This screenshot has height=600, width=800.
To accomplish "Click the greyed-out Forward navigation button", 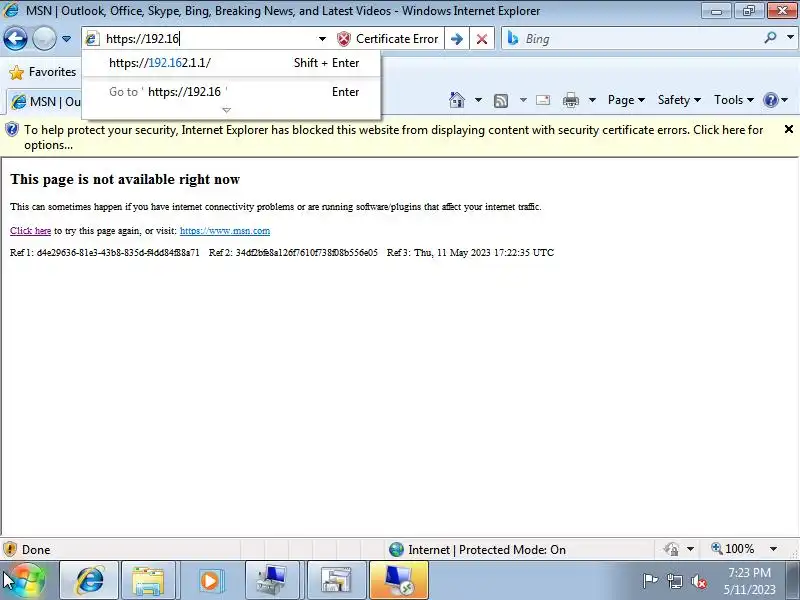I will tap(44, 38).
